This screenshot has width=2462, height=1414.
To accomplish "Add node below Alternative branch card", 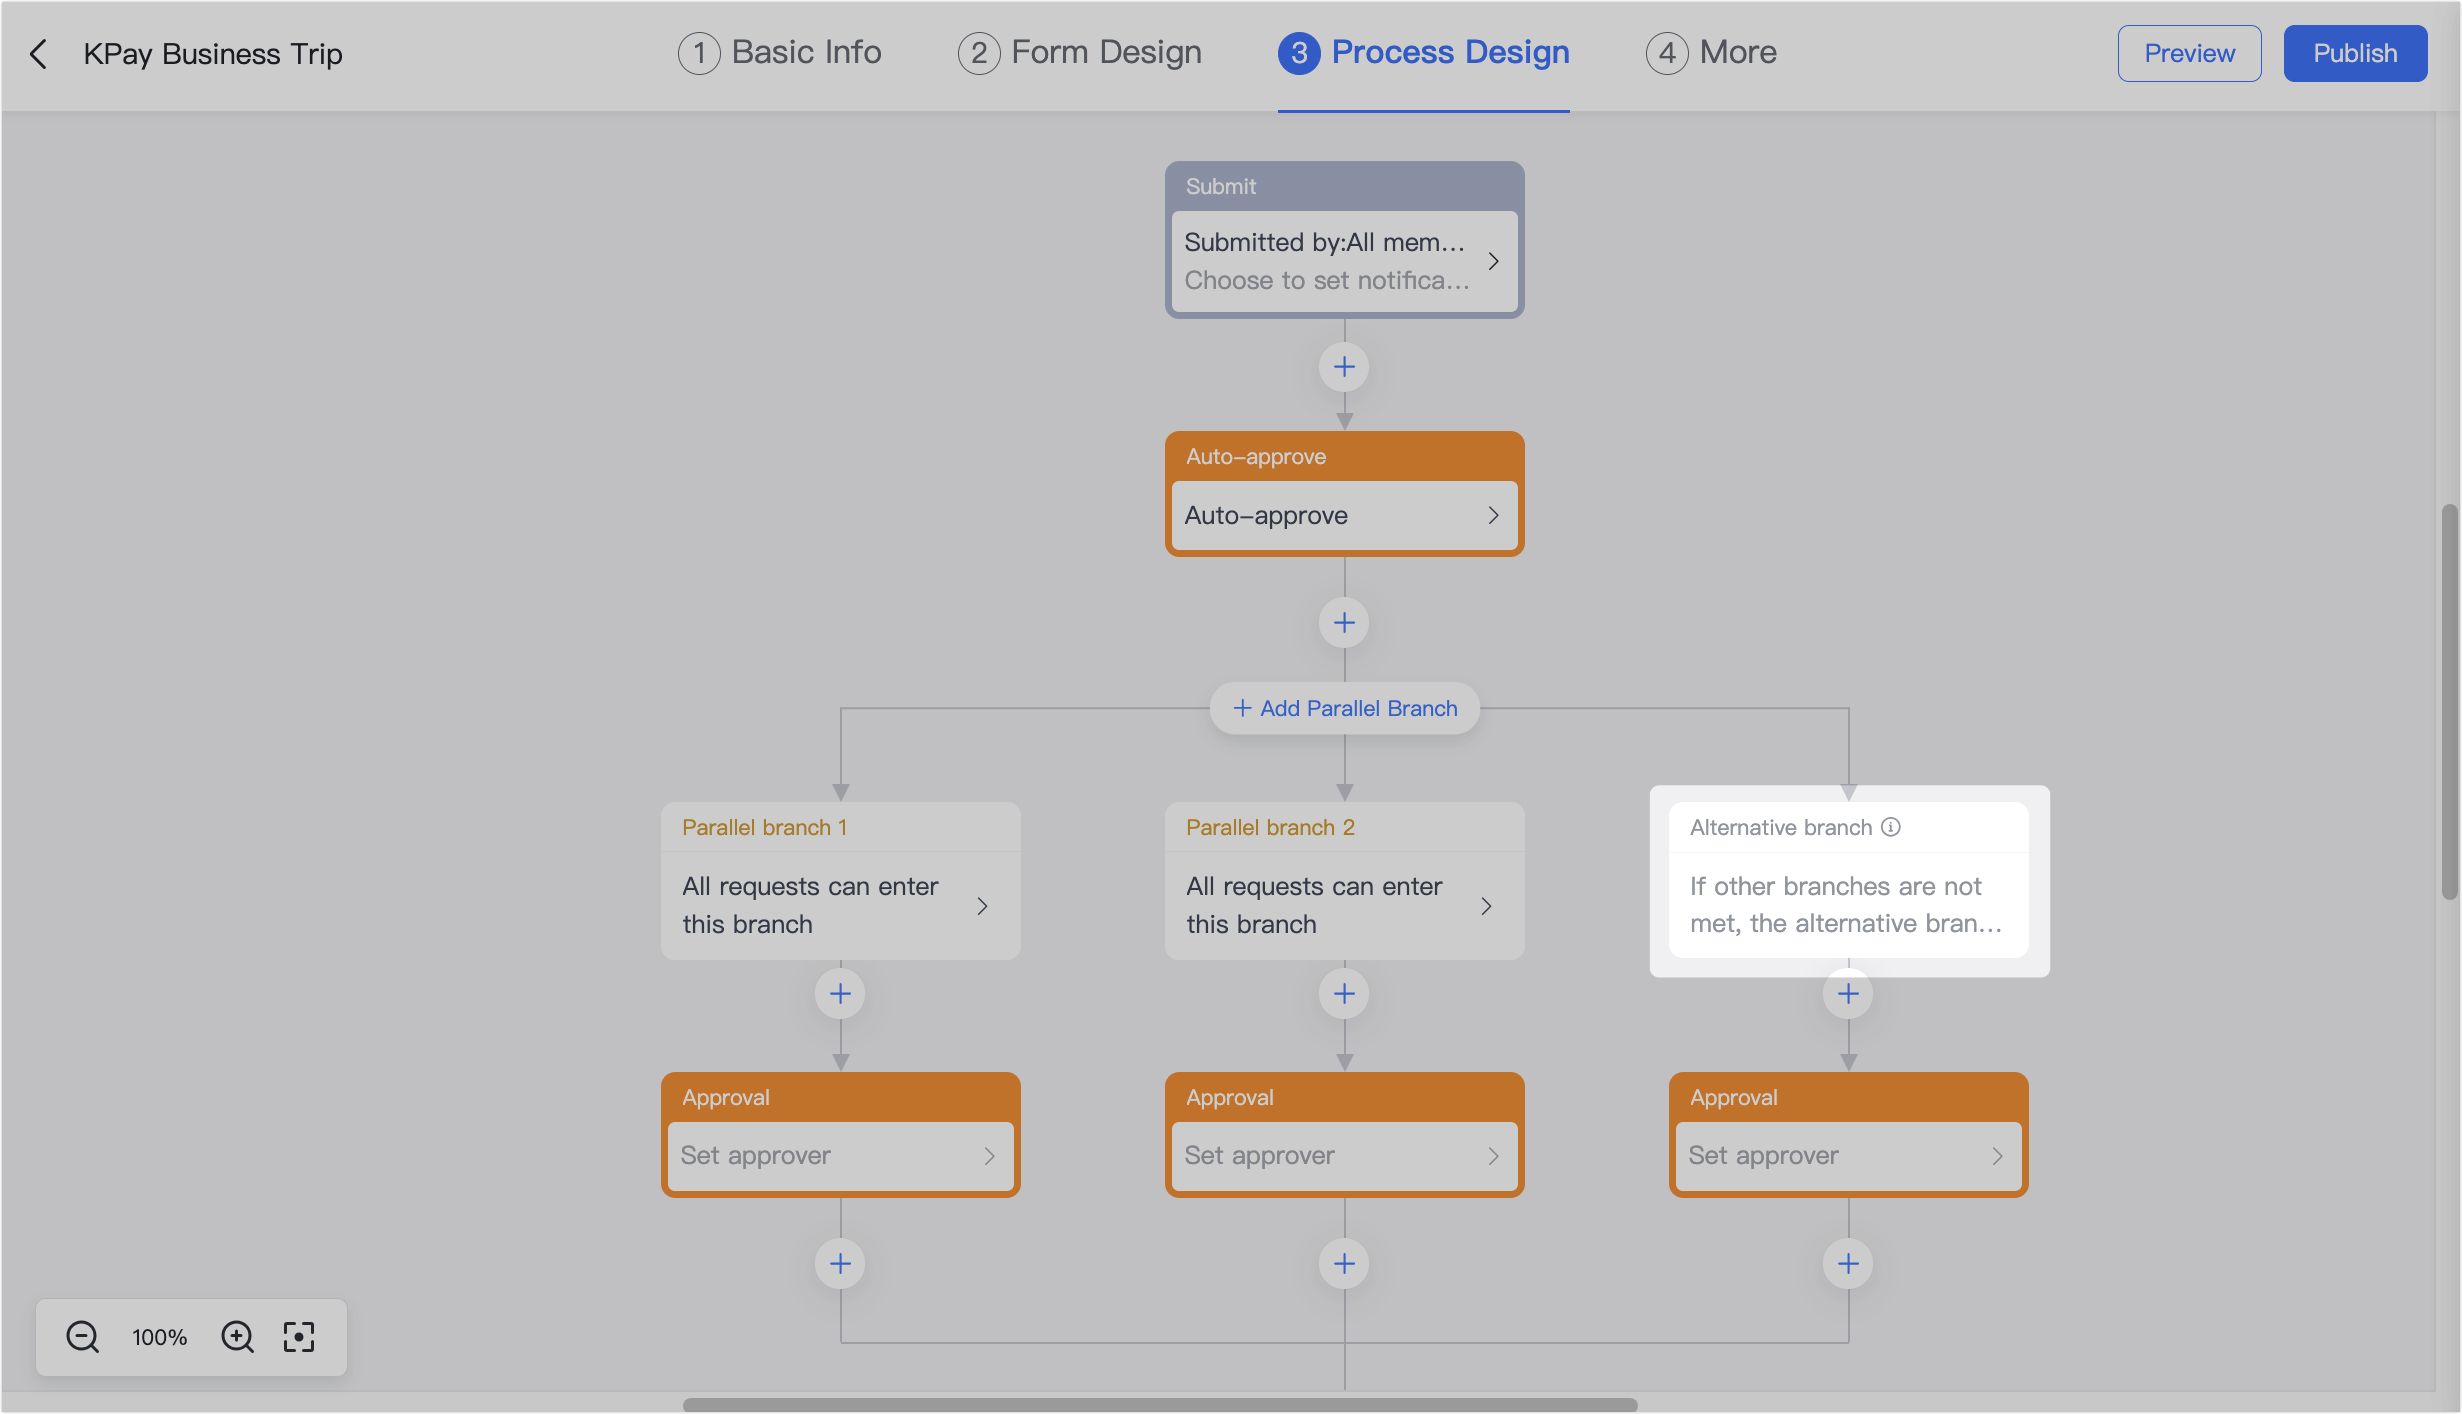I will pos(1848,994).
